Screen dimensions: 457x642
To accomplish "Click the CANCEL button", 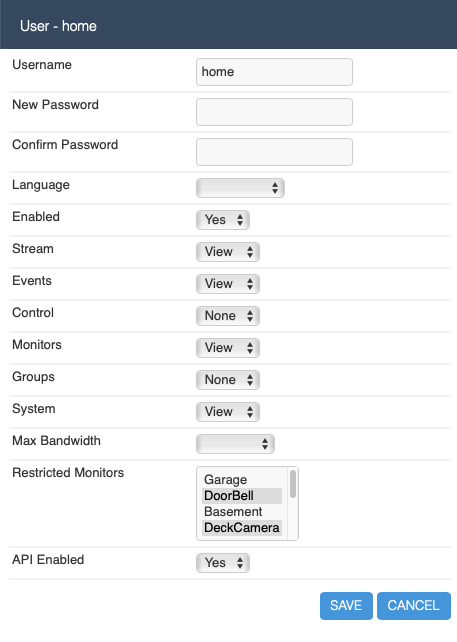I will pyautogui.click(x=414, y=606).
